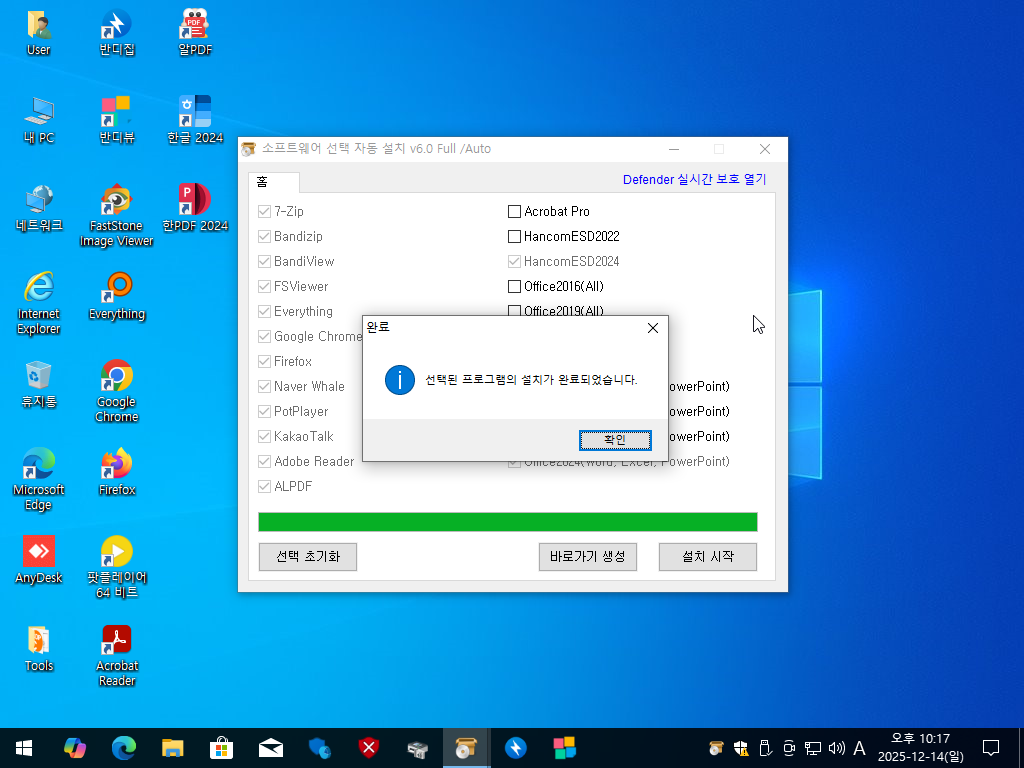Open the notification center icon

point(991,748)
